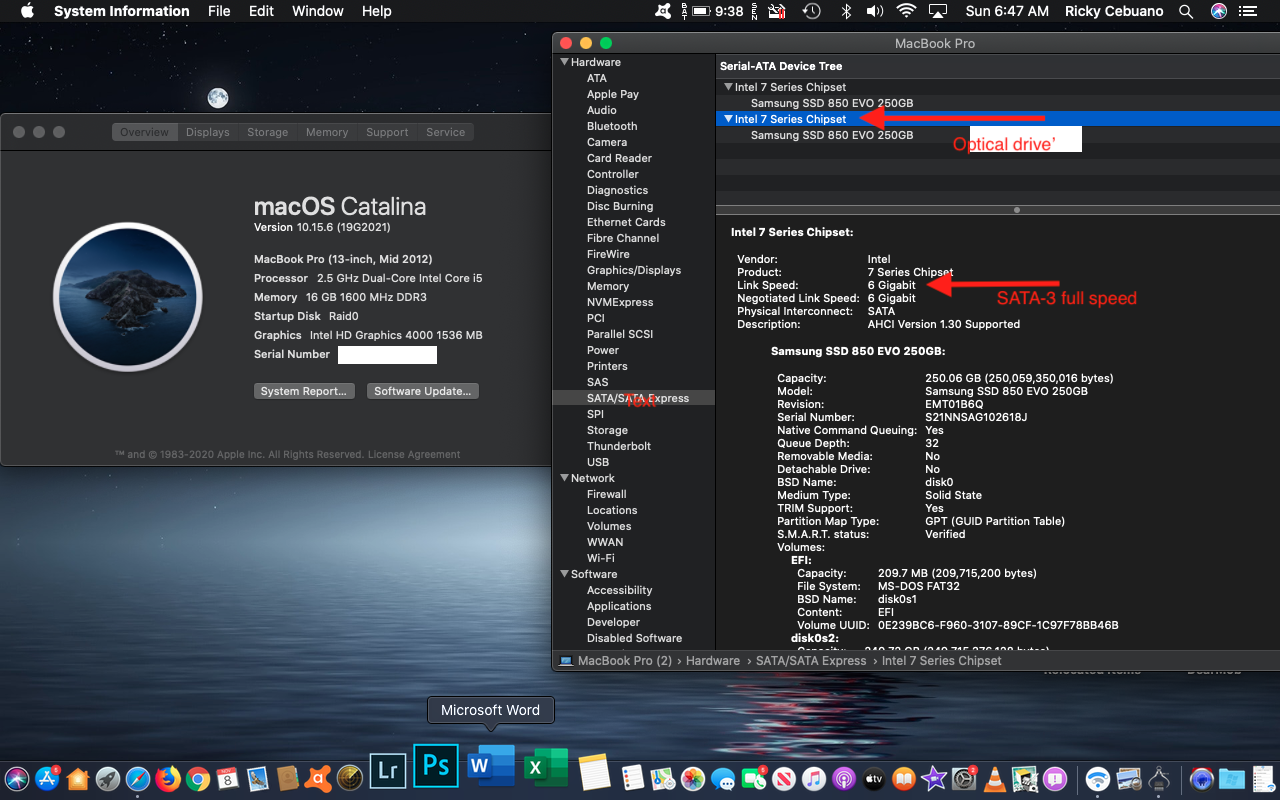Open Microsoft Word in the Dock
Image resolution: width=1280 pixels, height=800 pixels.
(x=490, y=766)
